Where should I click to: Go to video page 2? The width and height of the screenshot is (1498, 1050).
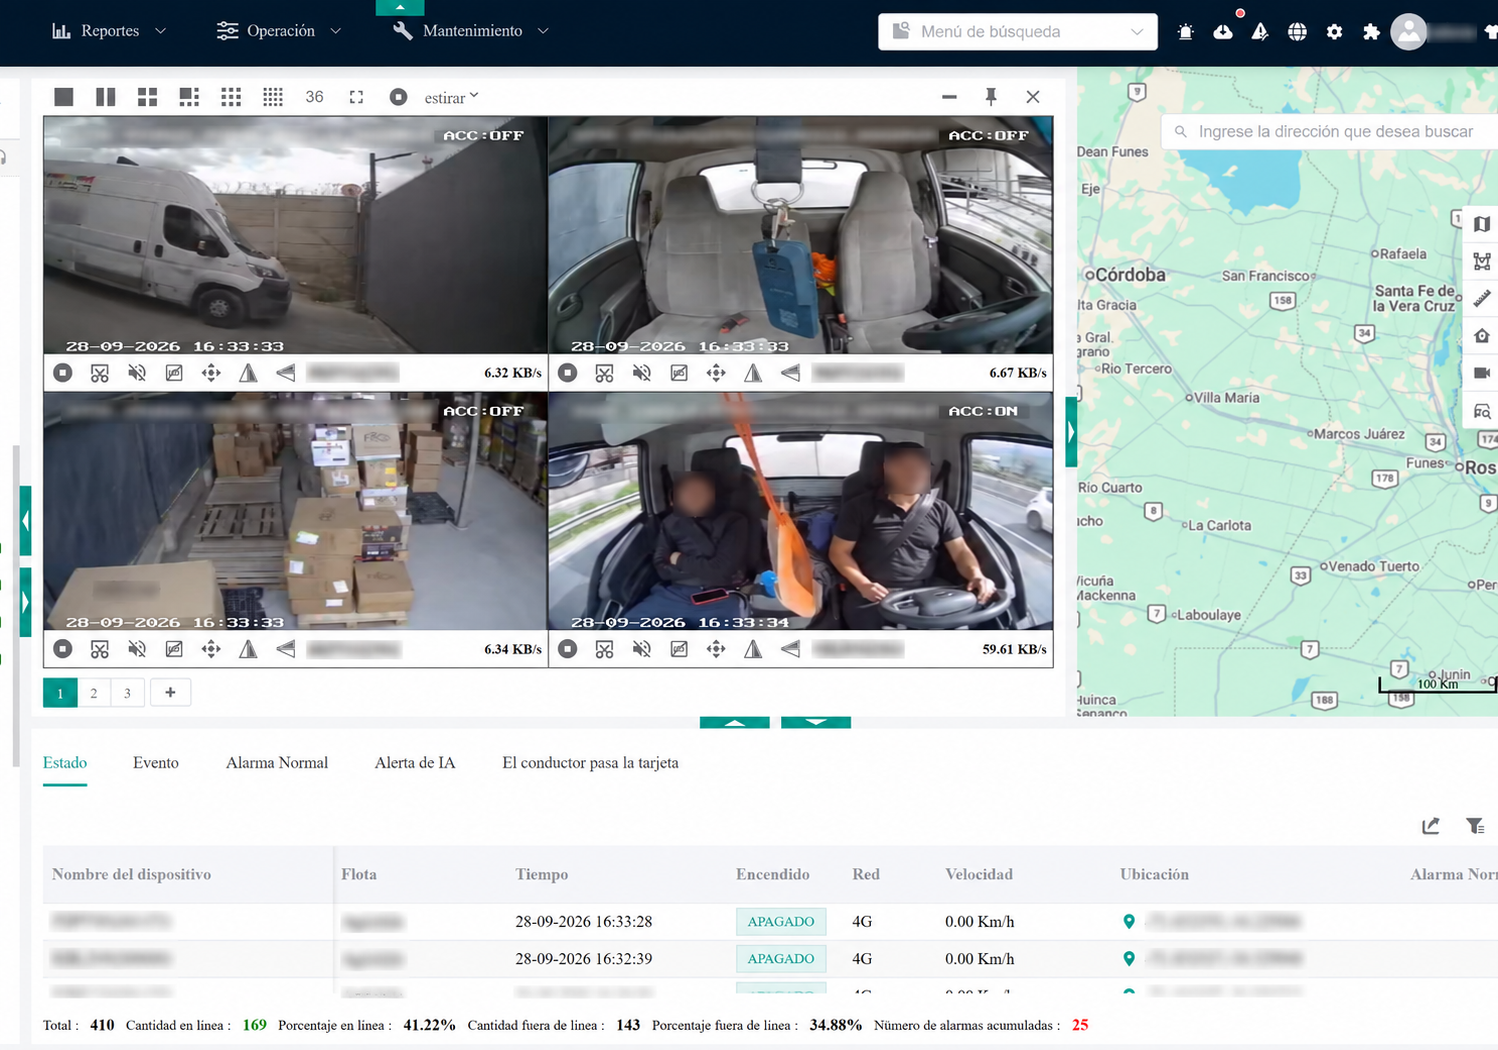pos(94,693)
